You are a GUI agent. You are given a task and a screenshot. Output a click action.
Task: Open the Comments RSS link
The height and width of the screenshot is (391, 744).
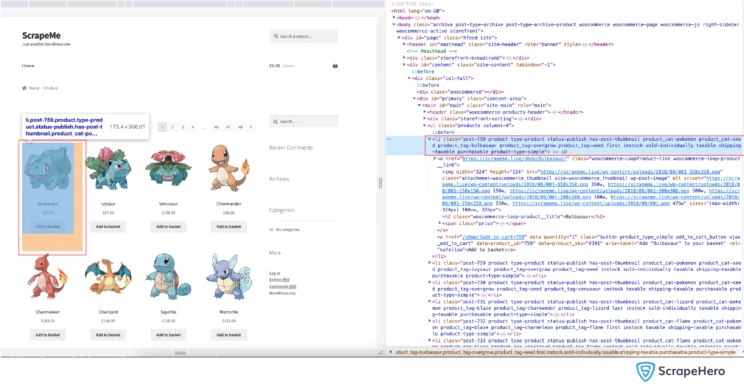(283, 287)
